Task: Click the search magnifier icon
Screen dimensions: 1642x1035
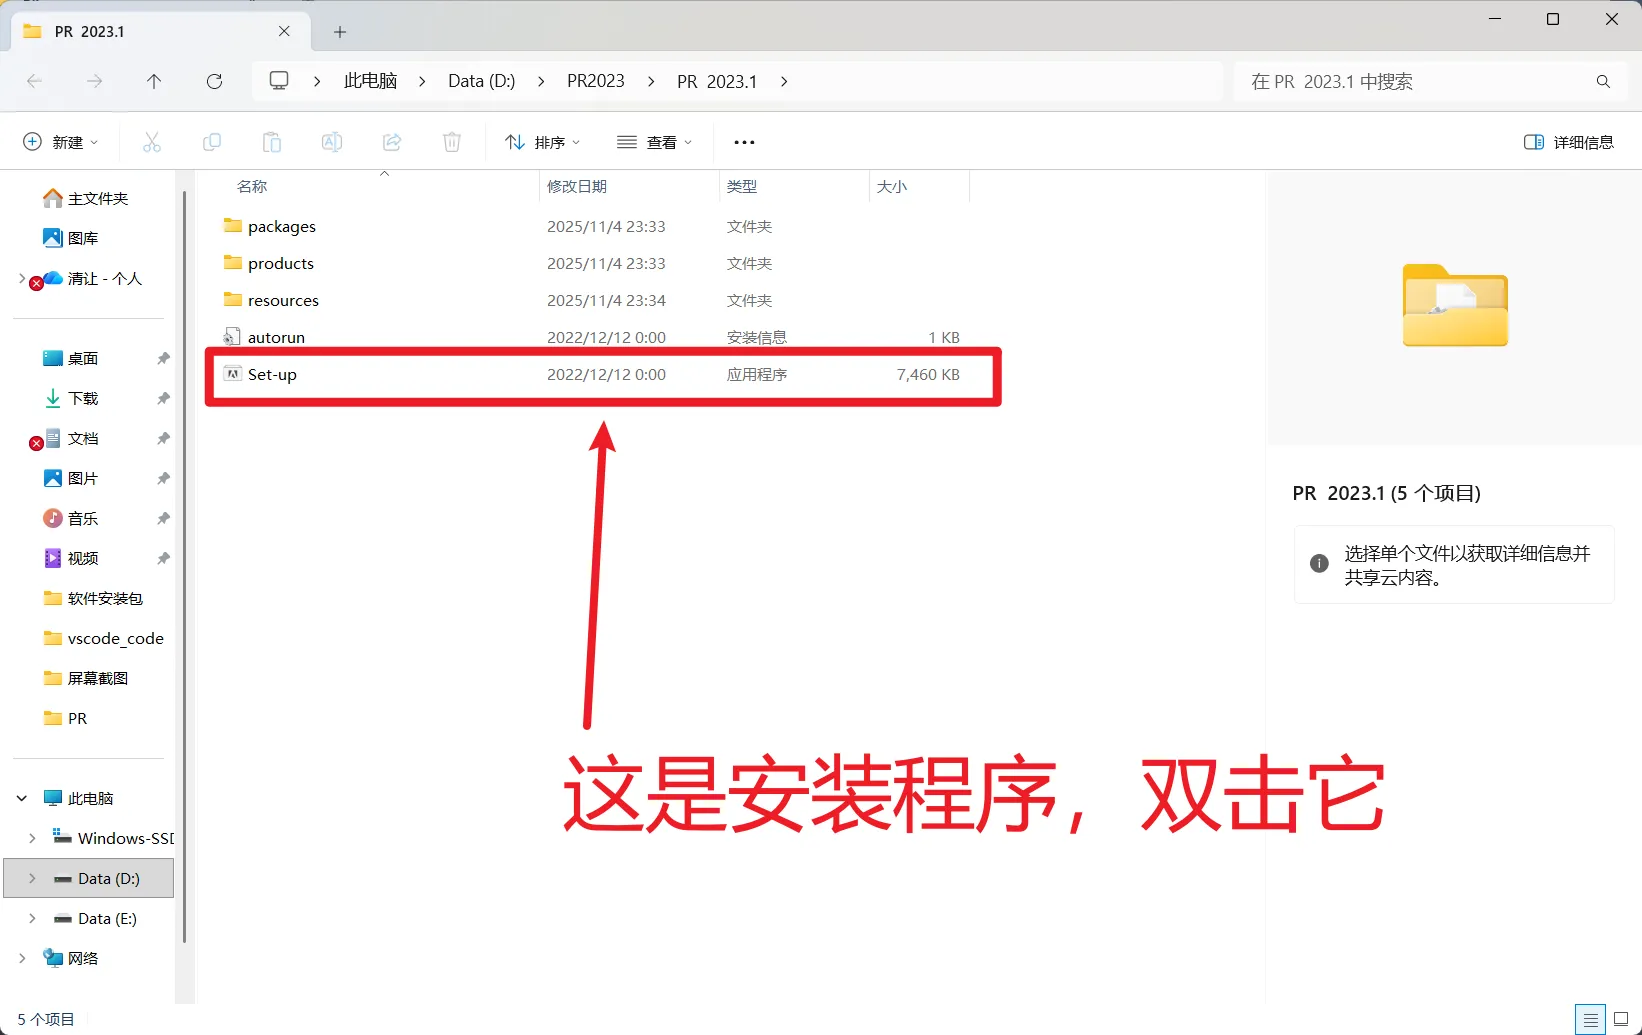Action: [x=1603, y=81]
